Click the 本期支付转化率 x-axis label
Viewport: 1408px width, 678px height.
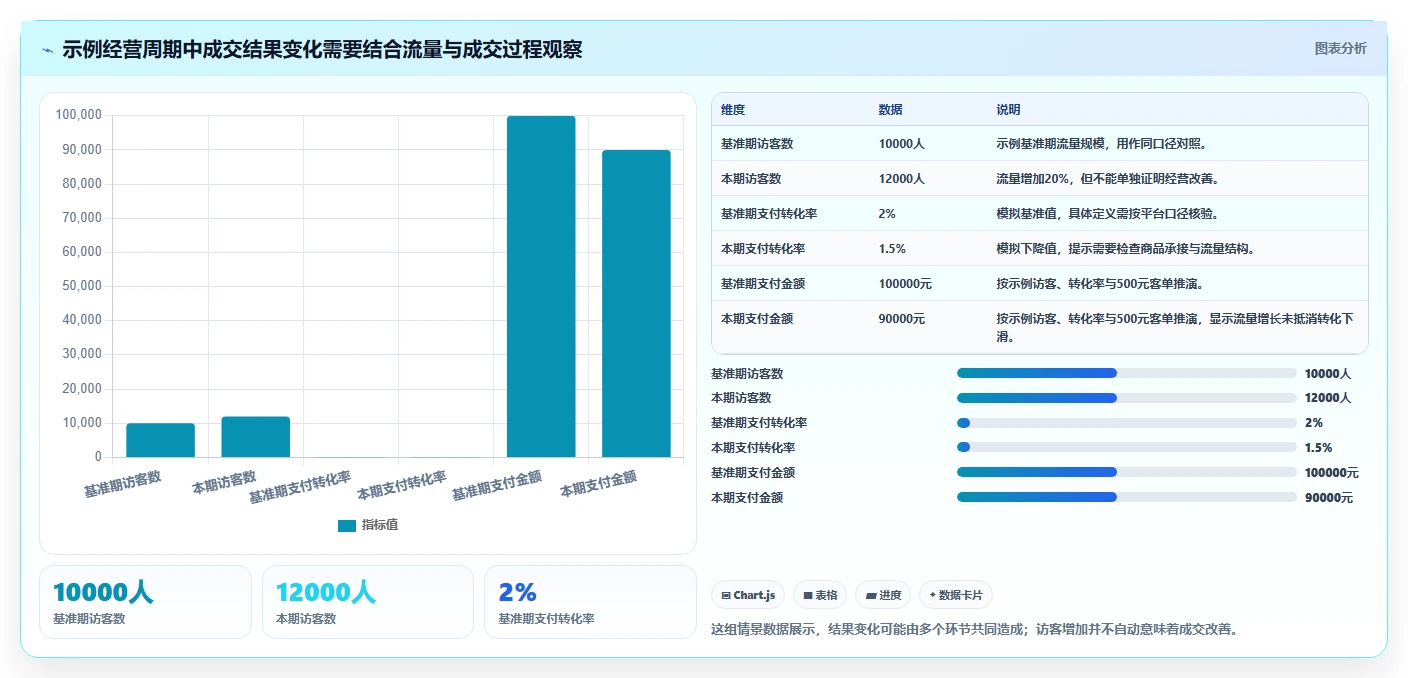[x=402, y=485]
